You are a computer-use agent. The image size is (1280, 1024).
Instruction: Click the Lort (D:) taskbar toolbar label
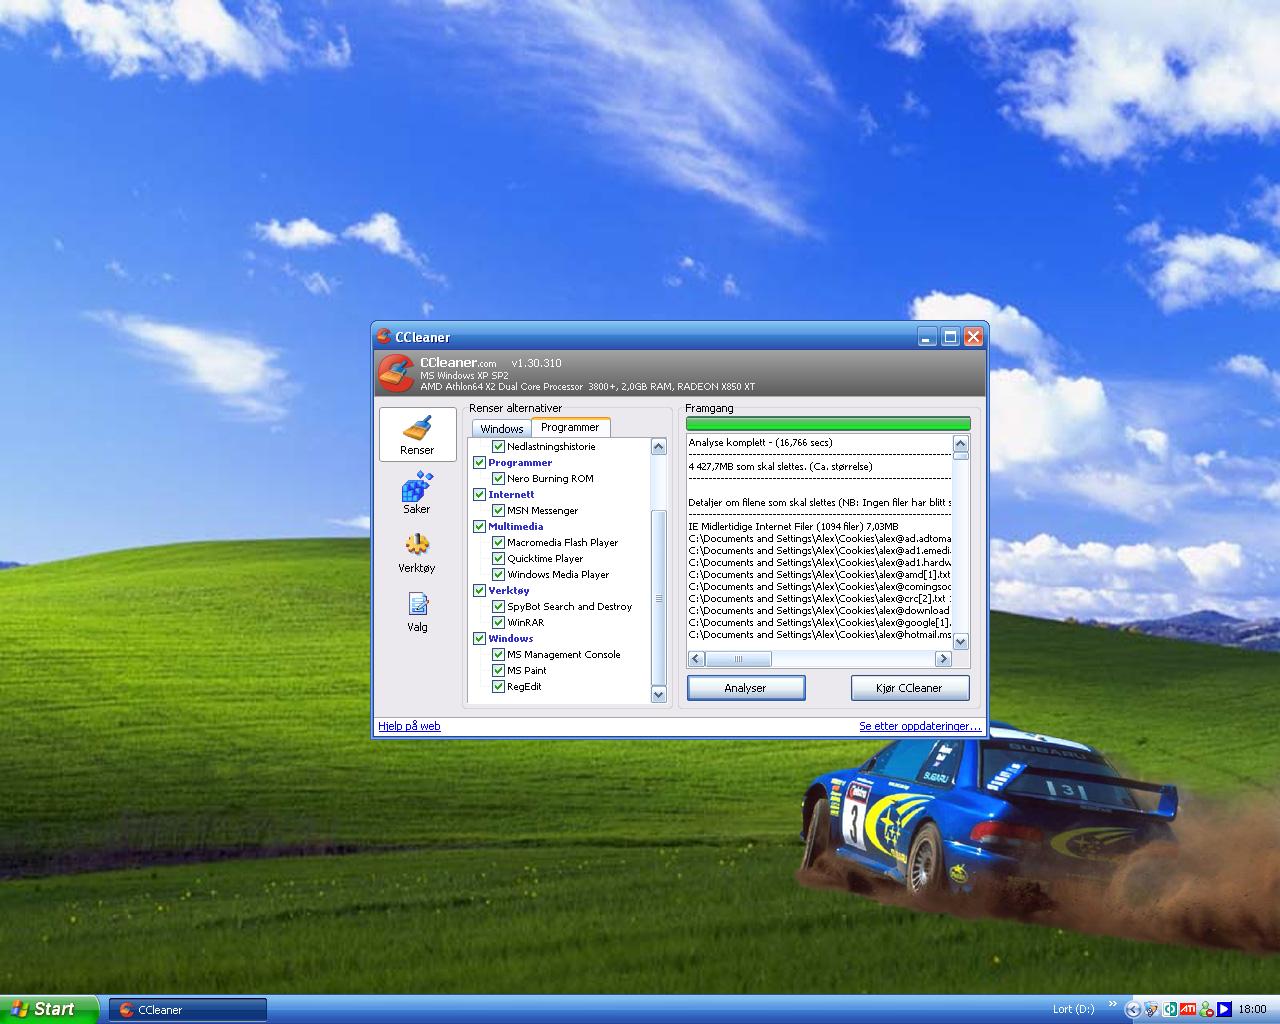[x=1073, y=1010]
